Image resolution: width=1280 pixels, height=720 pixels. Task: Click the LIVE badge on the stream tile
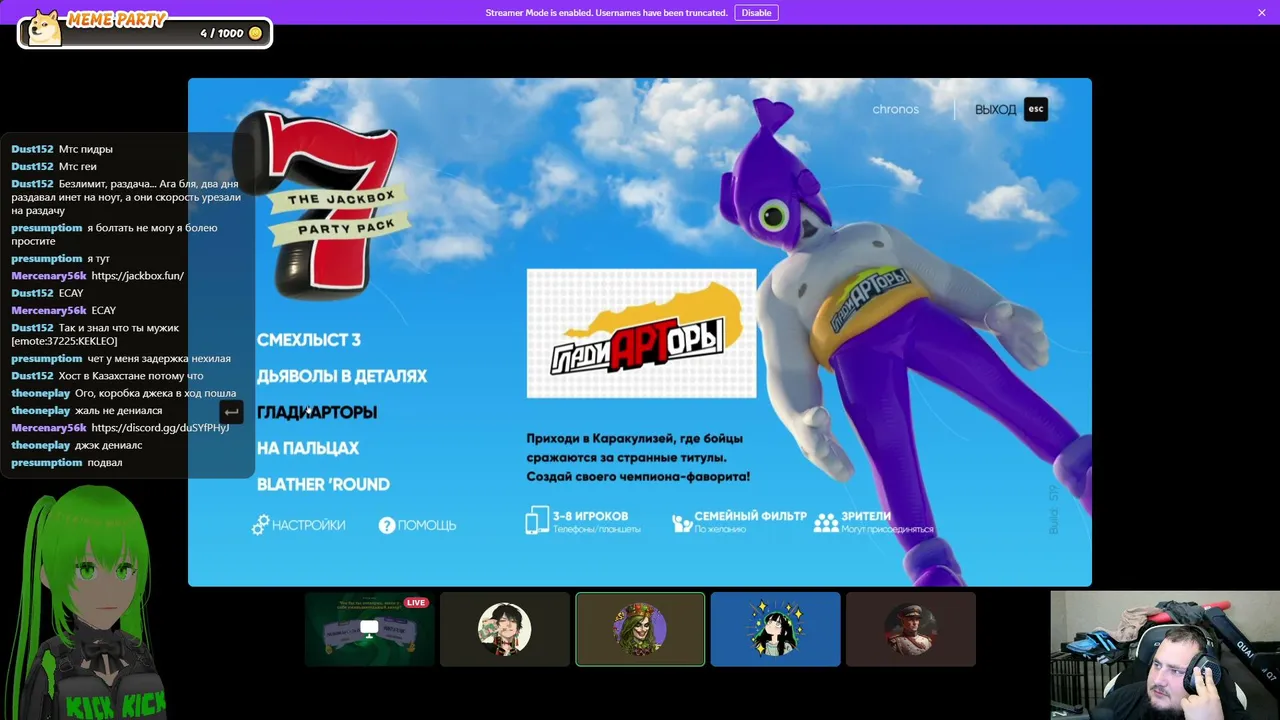tap(416, 603)
